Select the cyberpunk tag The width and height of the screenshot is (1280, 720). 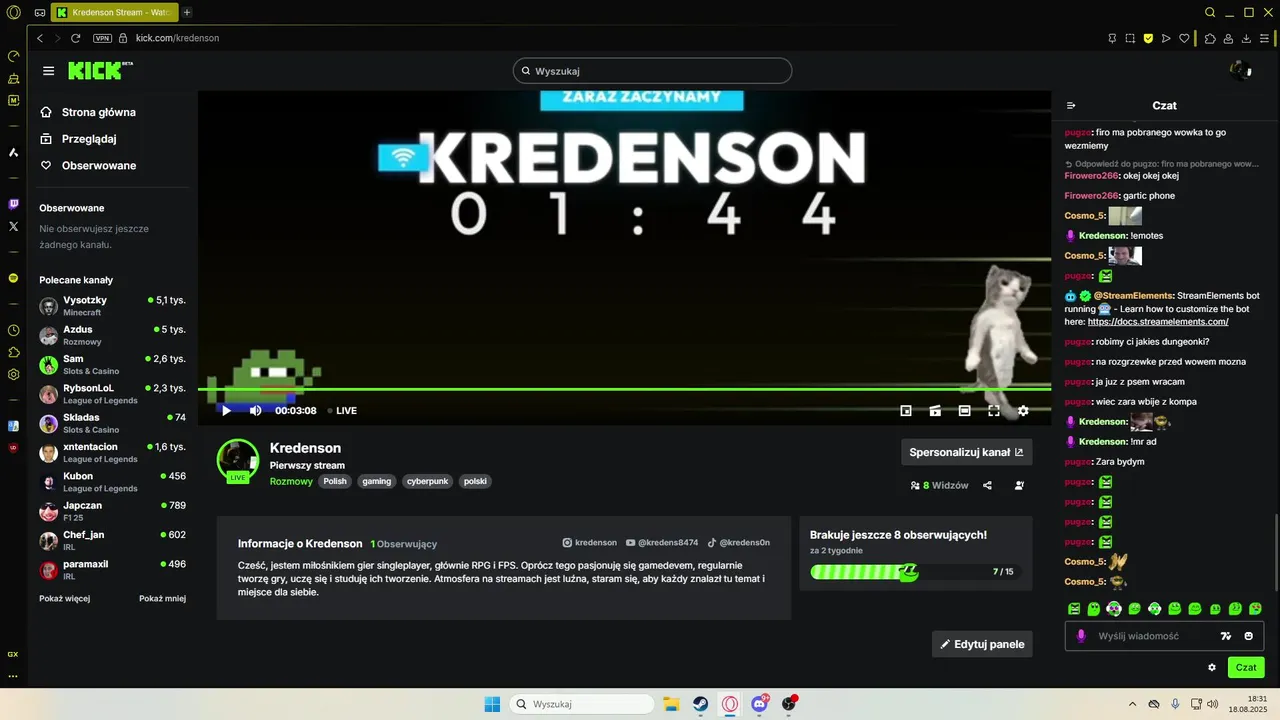427,481
